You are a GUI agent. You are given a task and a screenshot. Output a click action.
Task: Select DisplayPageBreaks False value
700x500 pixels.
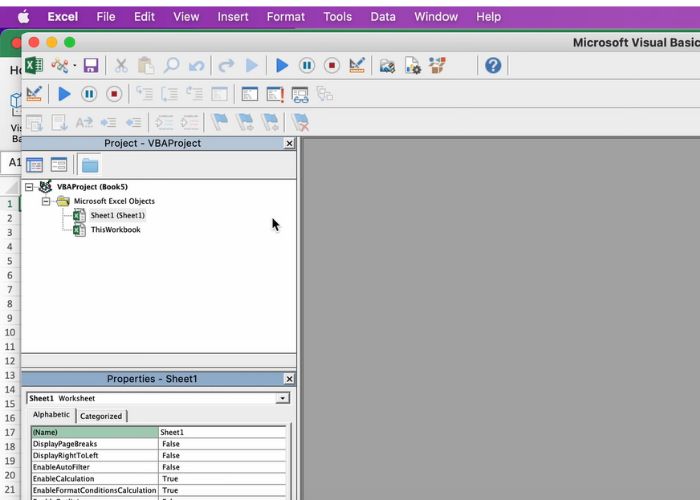tap(222, 444)
